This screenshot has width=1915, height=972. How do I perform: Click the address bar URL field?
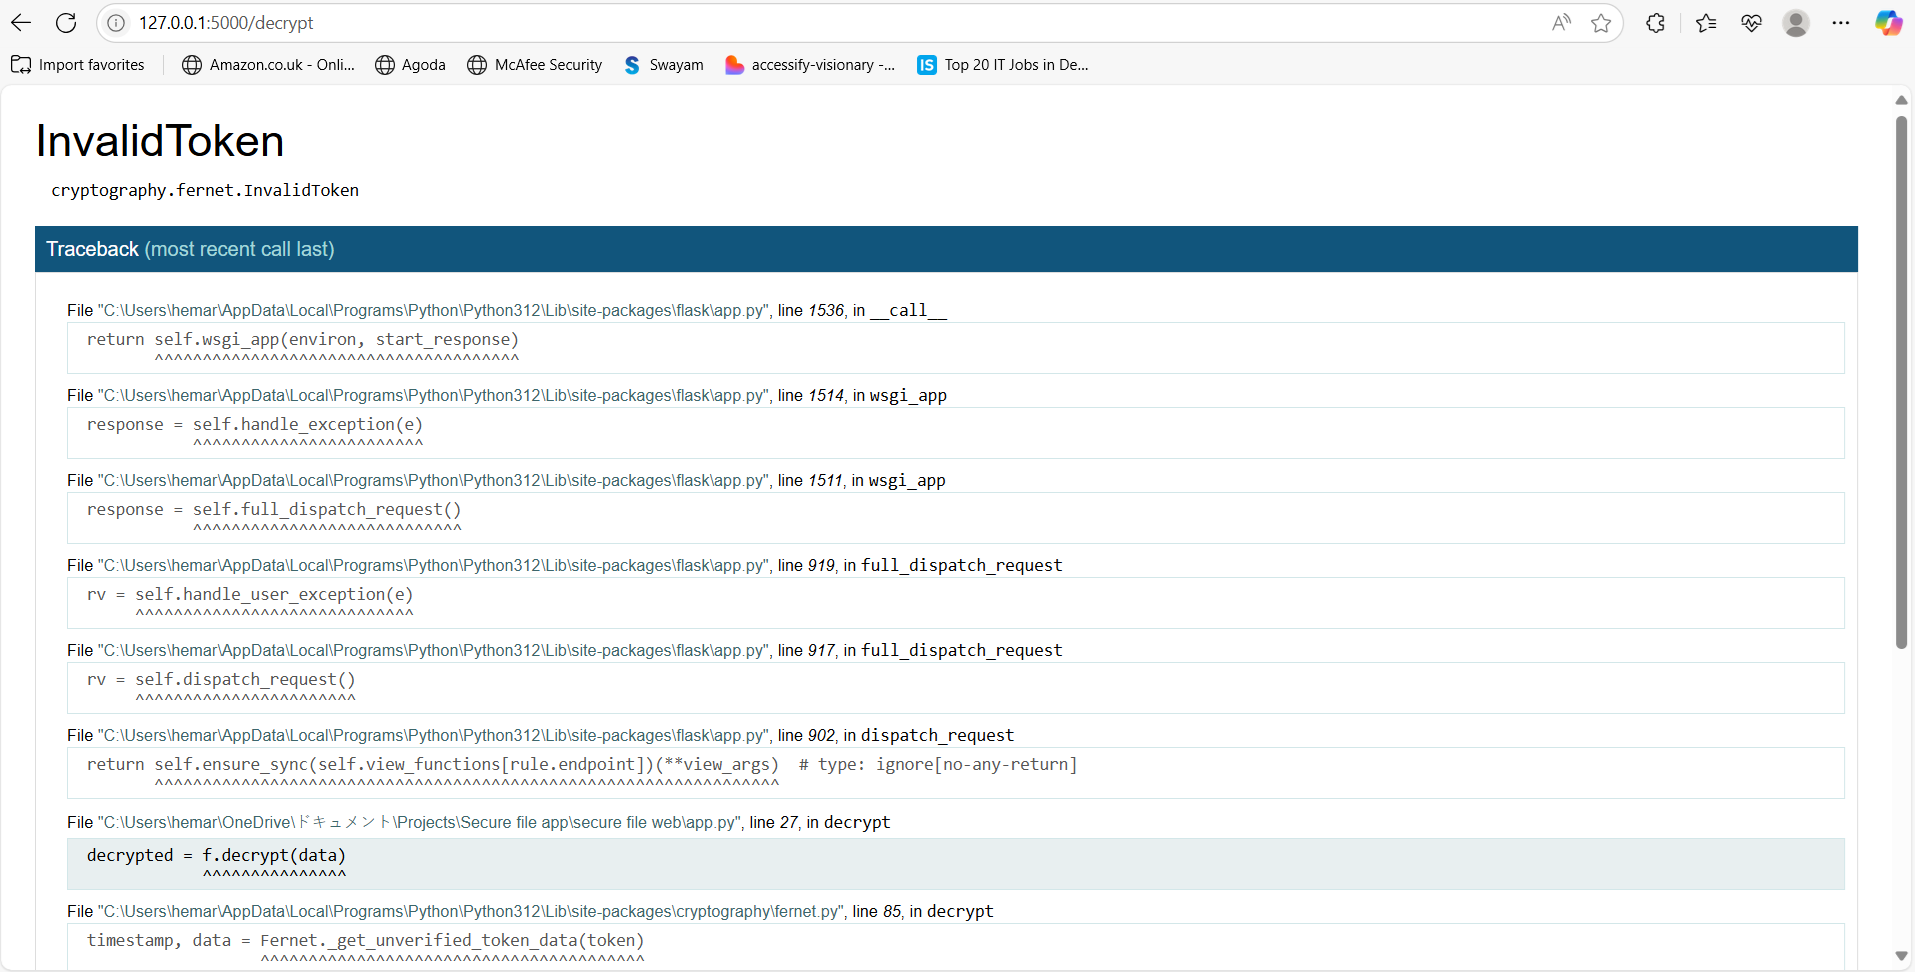[x=800, y=22]
